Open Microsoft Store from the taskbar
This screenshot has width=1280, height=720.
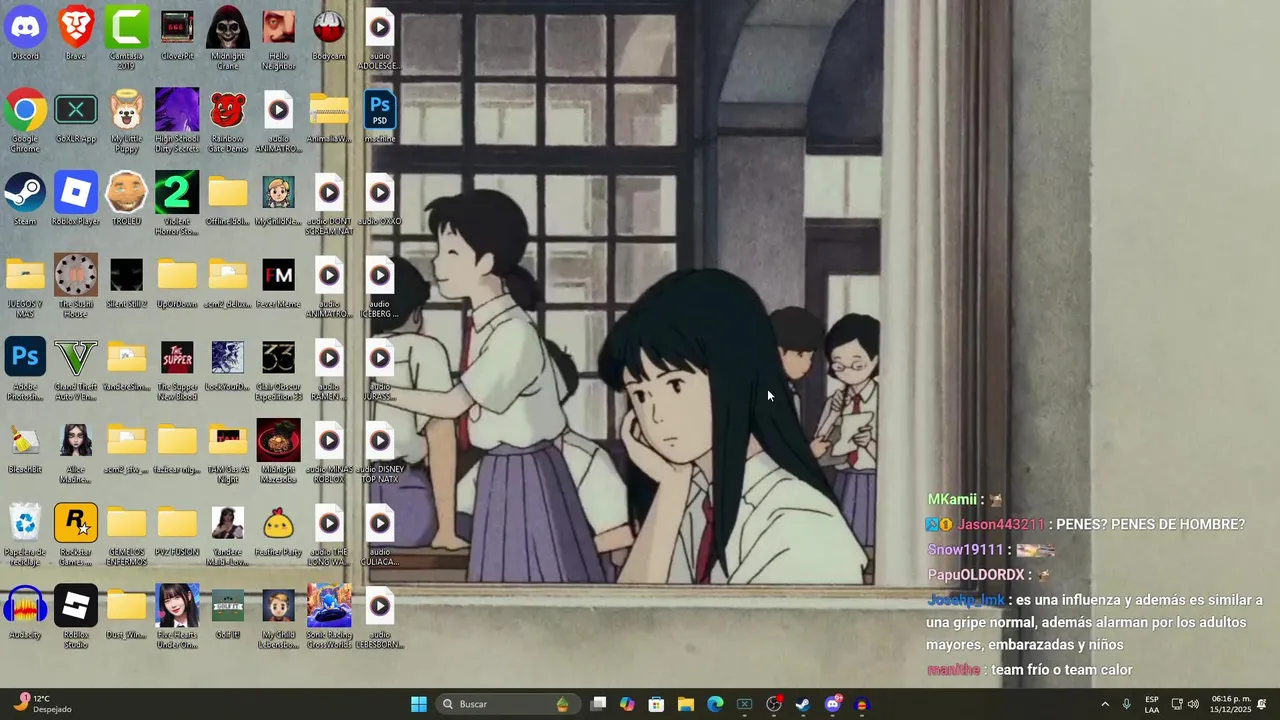[x=656, y=704]
